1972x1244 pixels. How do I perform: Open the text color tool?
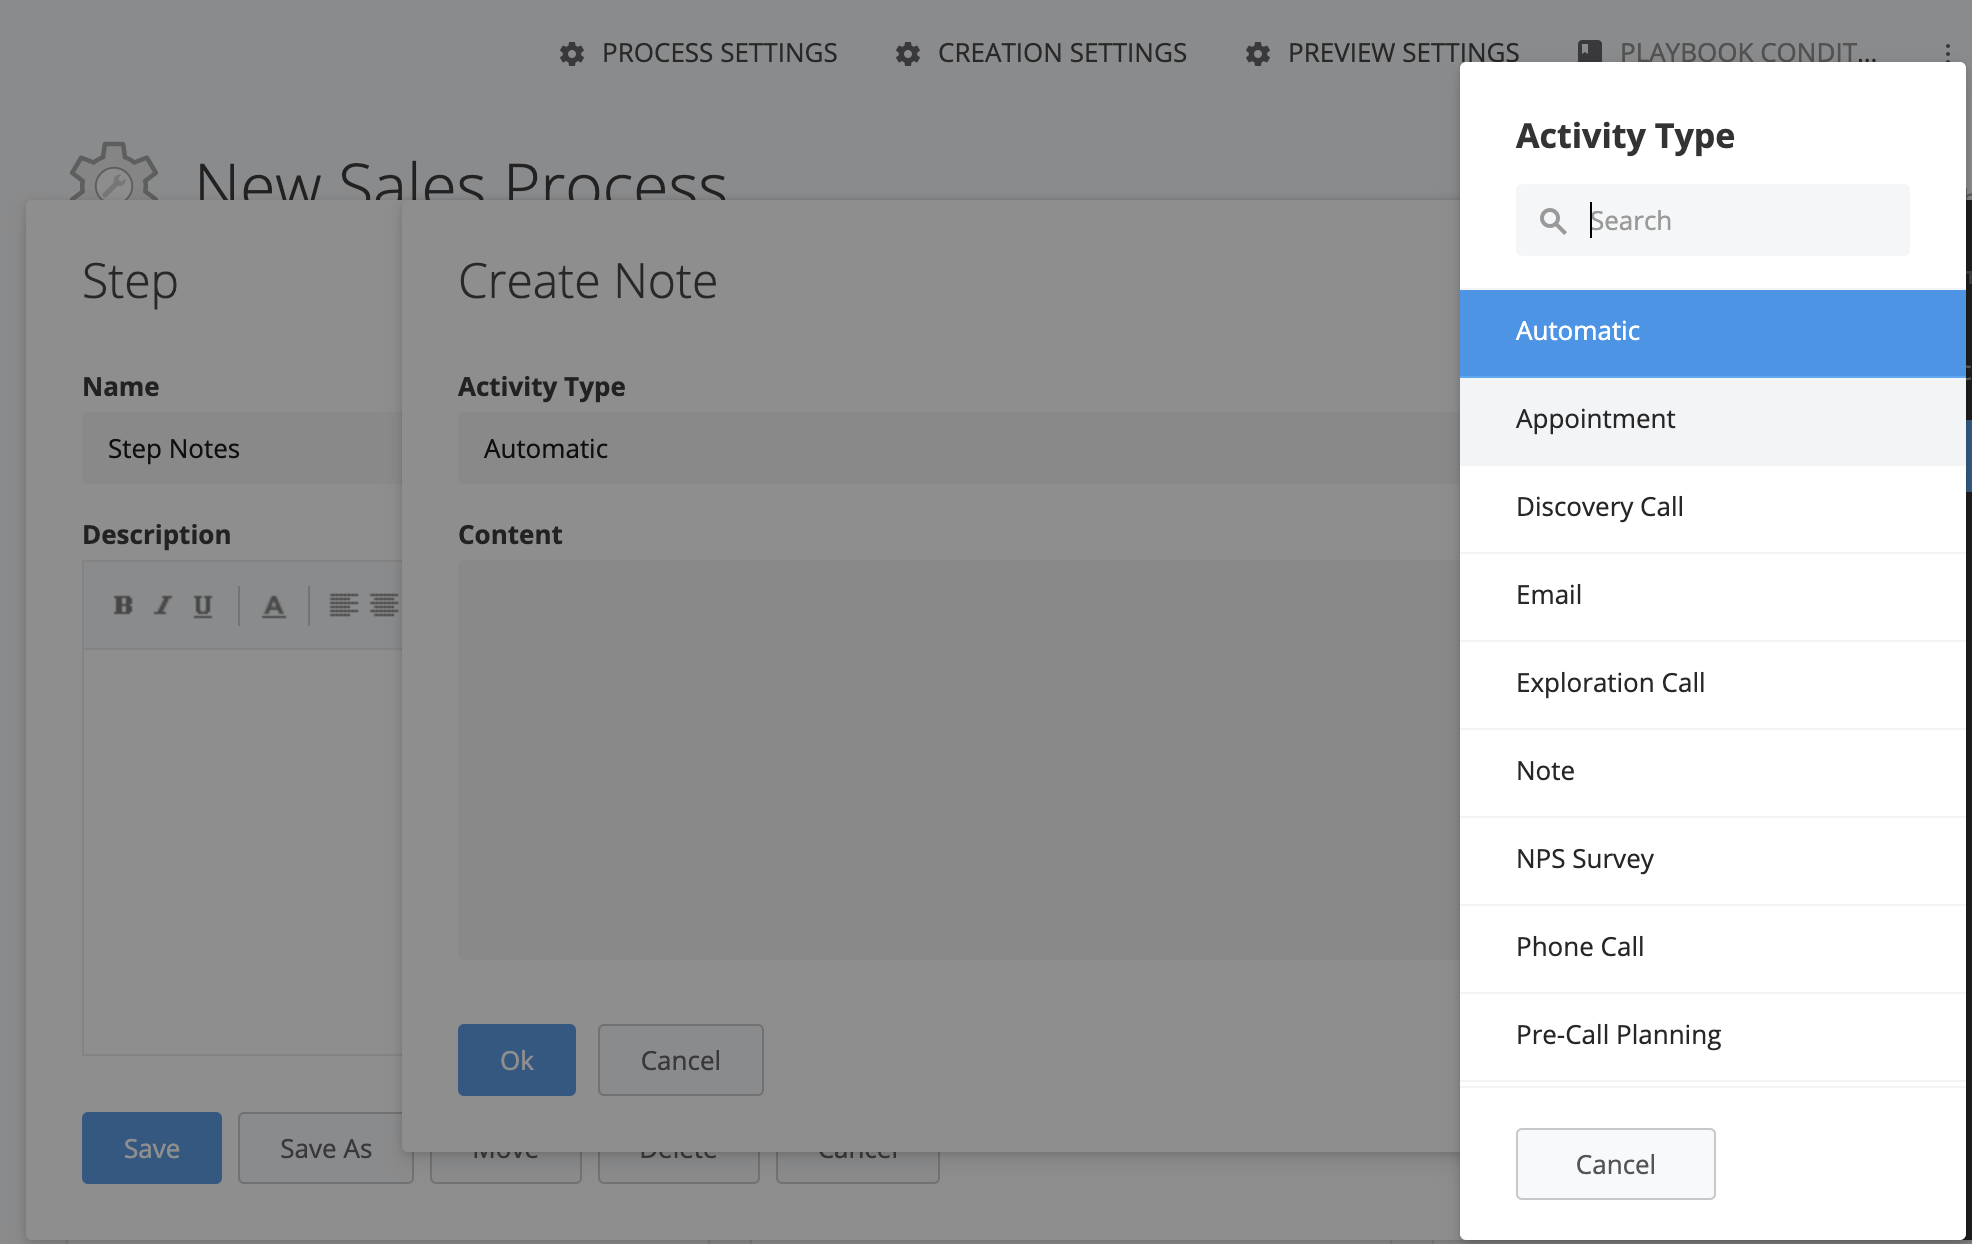point(273,606)
